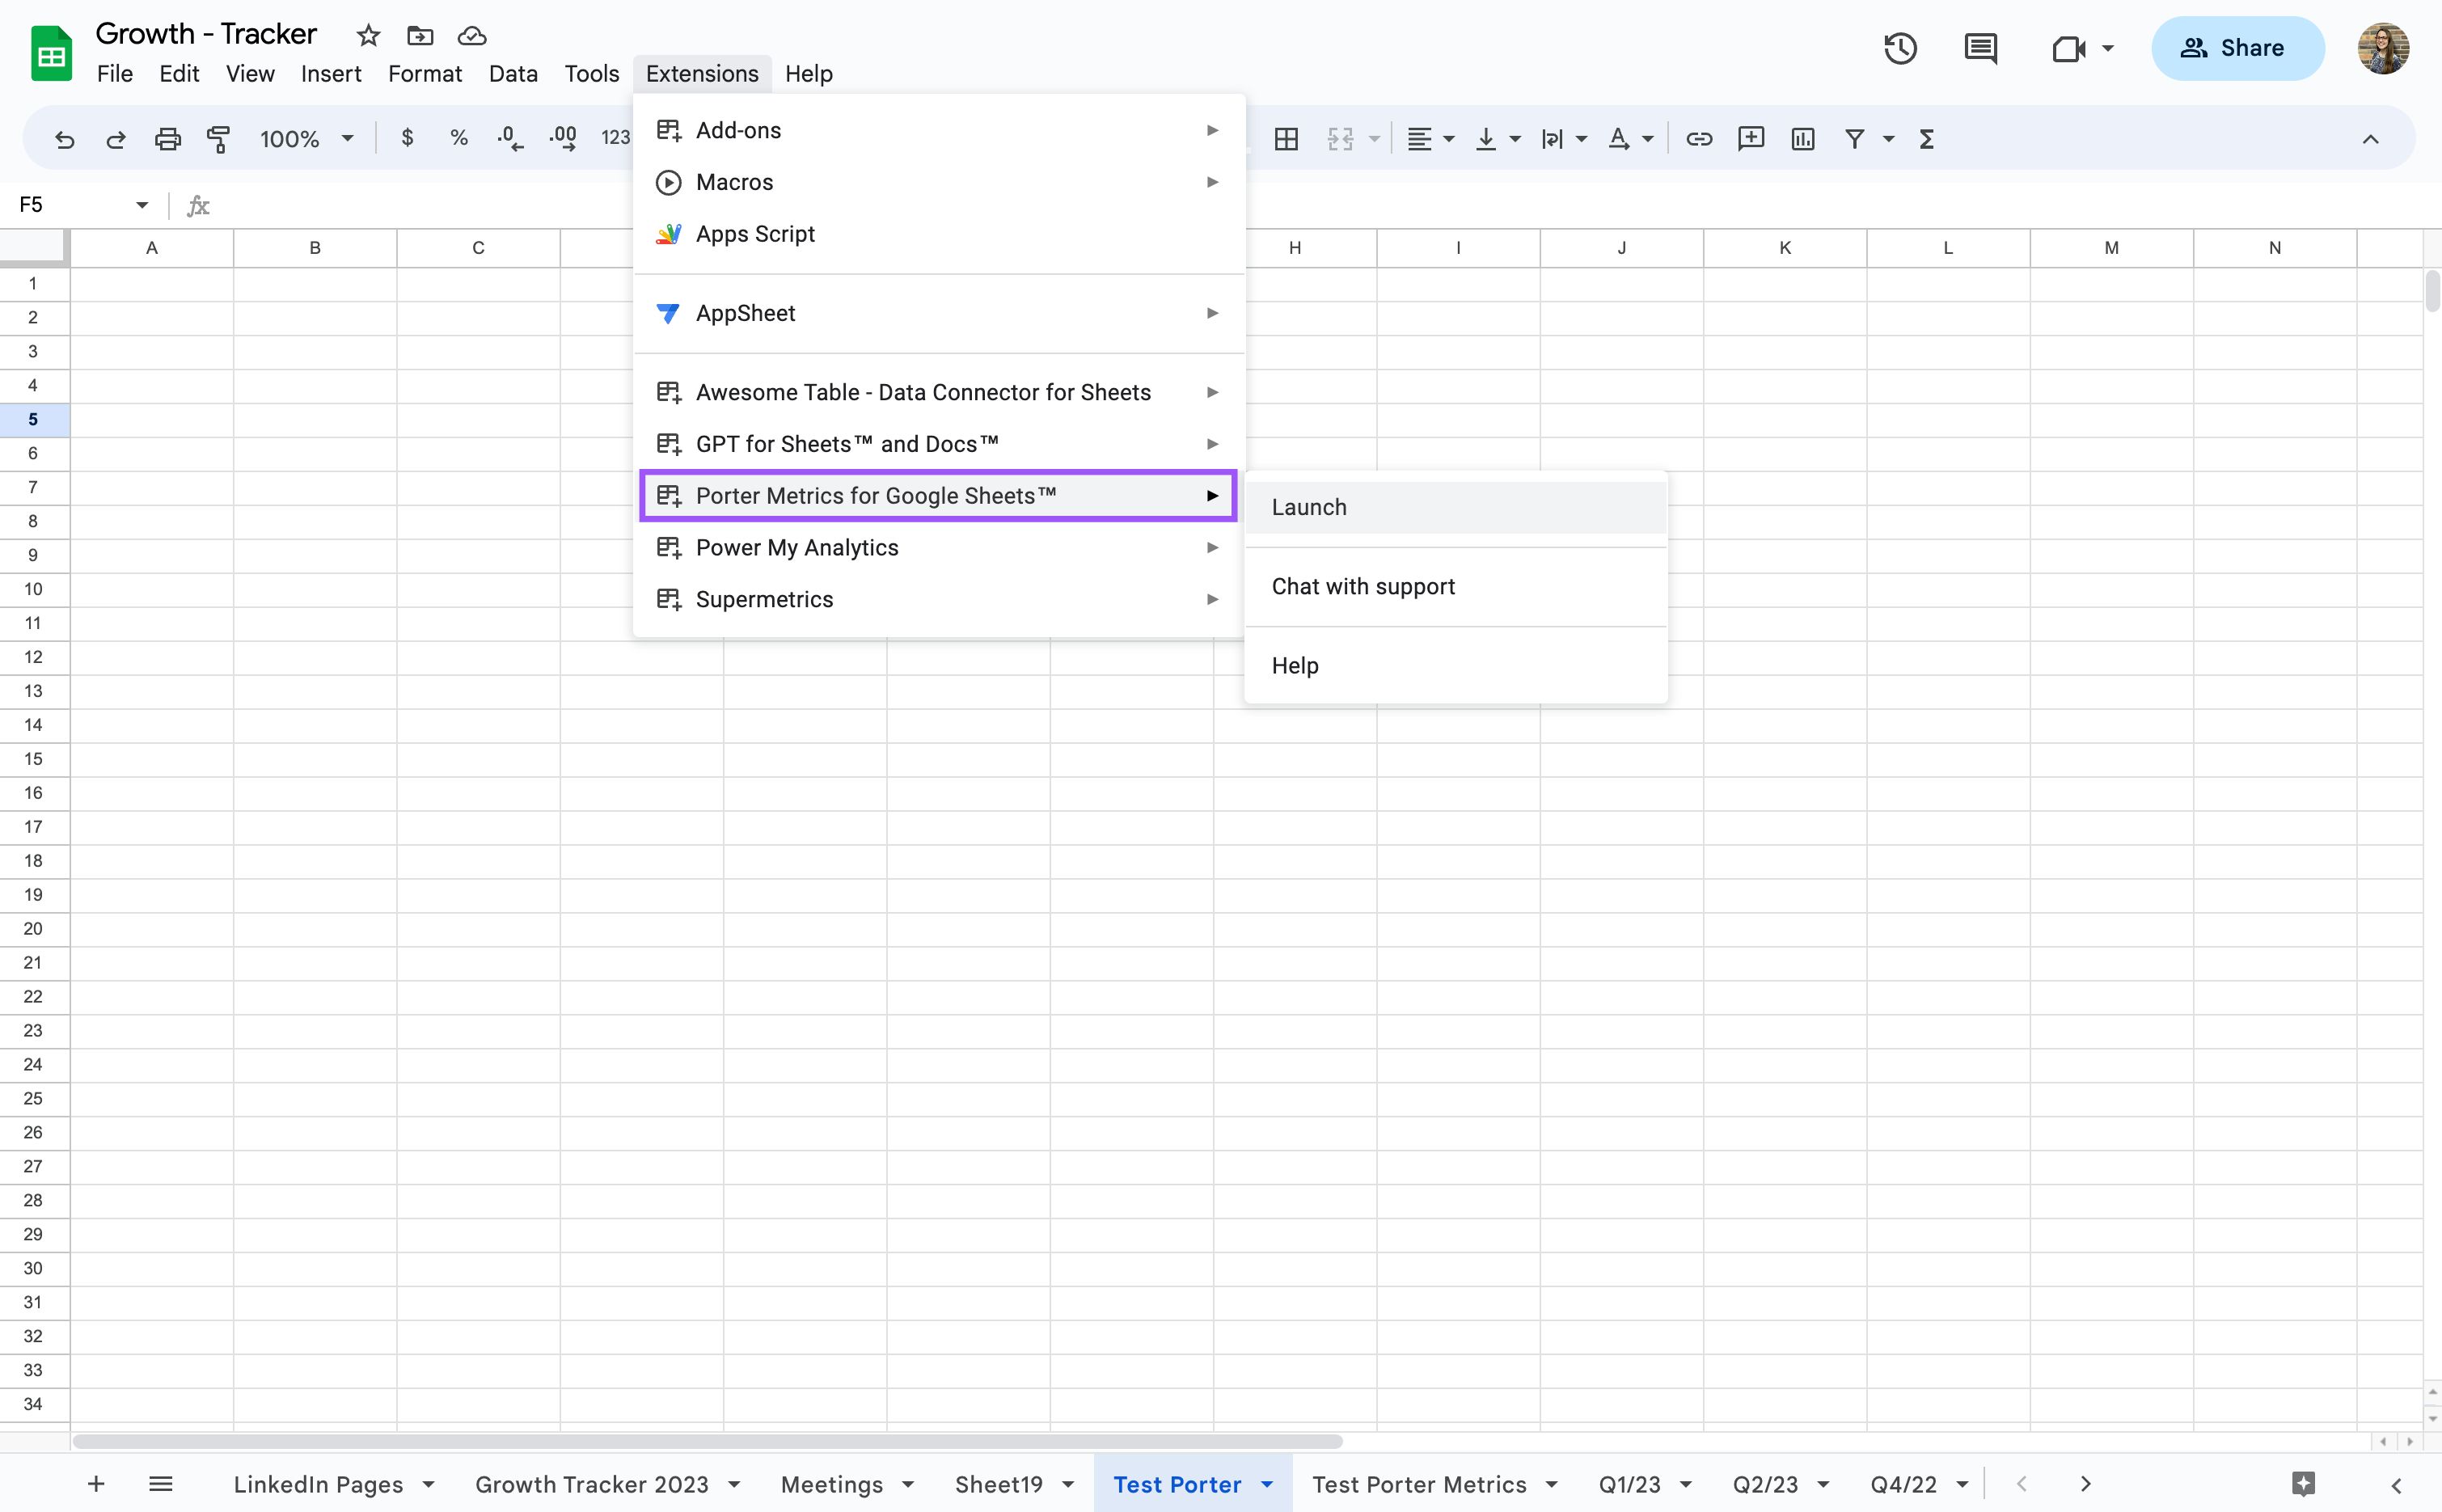Open the text rotation dropdown
This screenshot has height=1512, width=2442.
pyautogui.click(x=1630, y=139)
